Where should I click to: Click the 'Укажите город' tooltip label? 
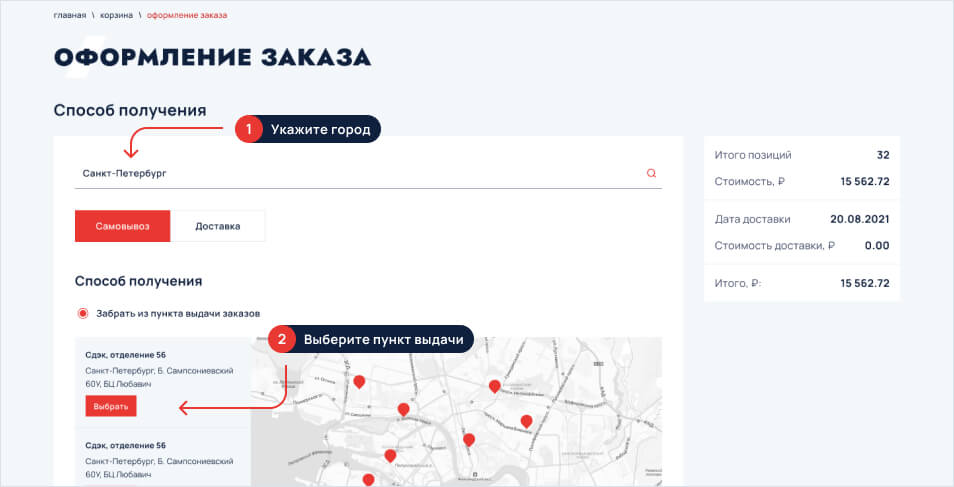tap(320, 129)
